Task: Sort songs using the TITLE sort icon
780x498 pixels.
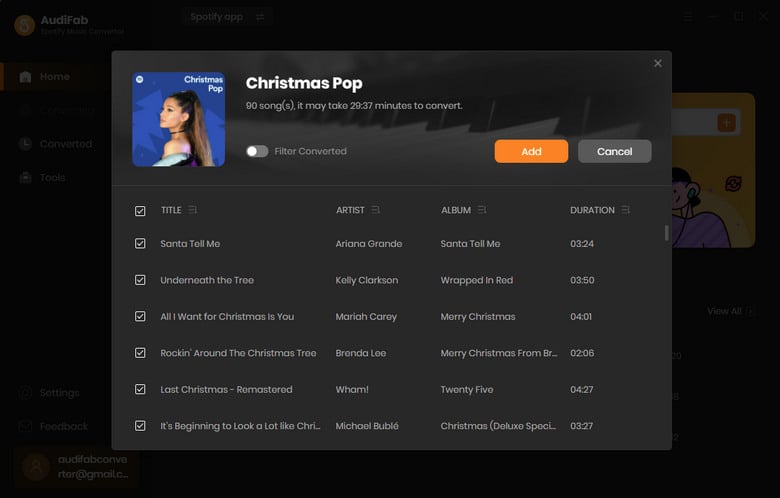Action: (x=193, y=210)
